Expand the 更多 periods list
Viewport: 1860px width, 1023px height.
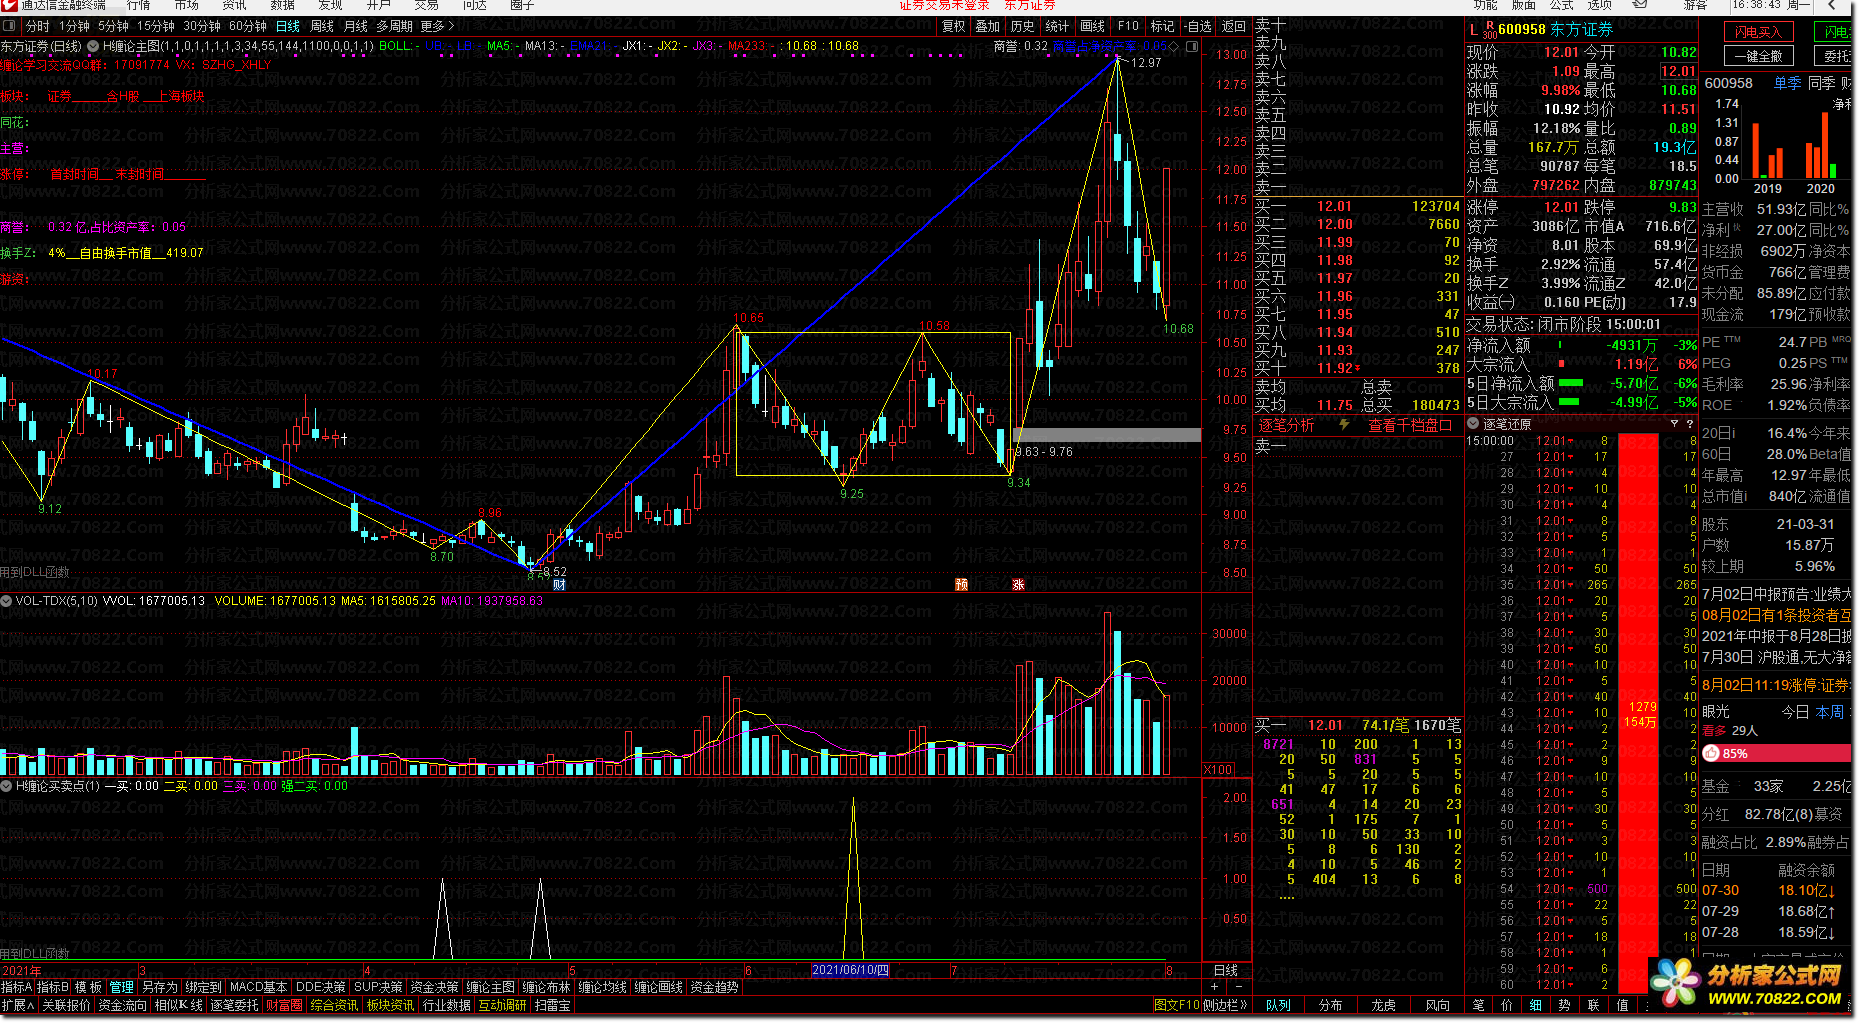point(437,26)
